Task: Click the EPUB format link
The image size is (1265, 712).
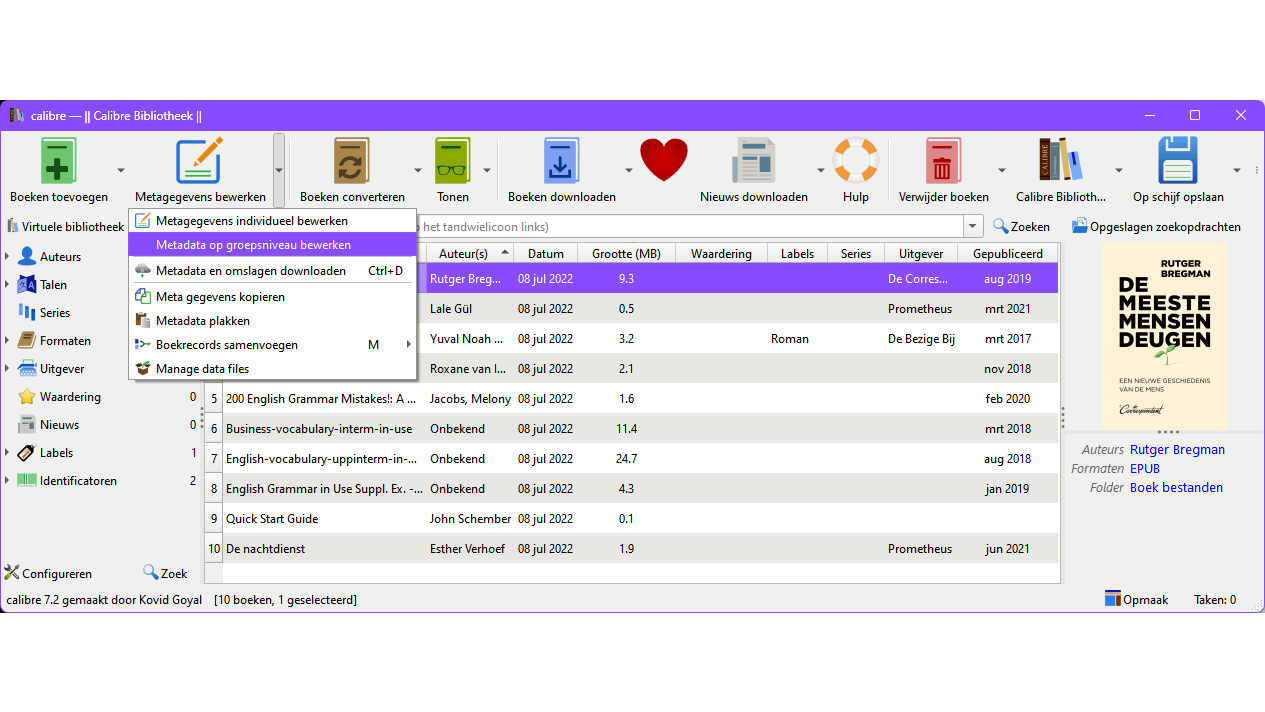Action: [x=1145, y=469]
